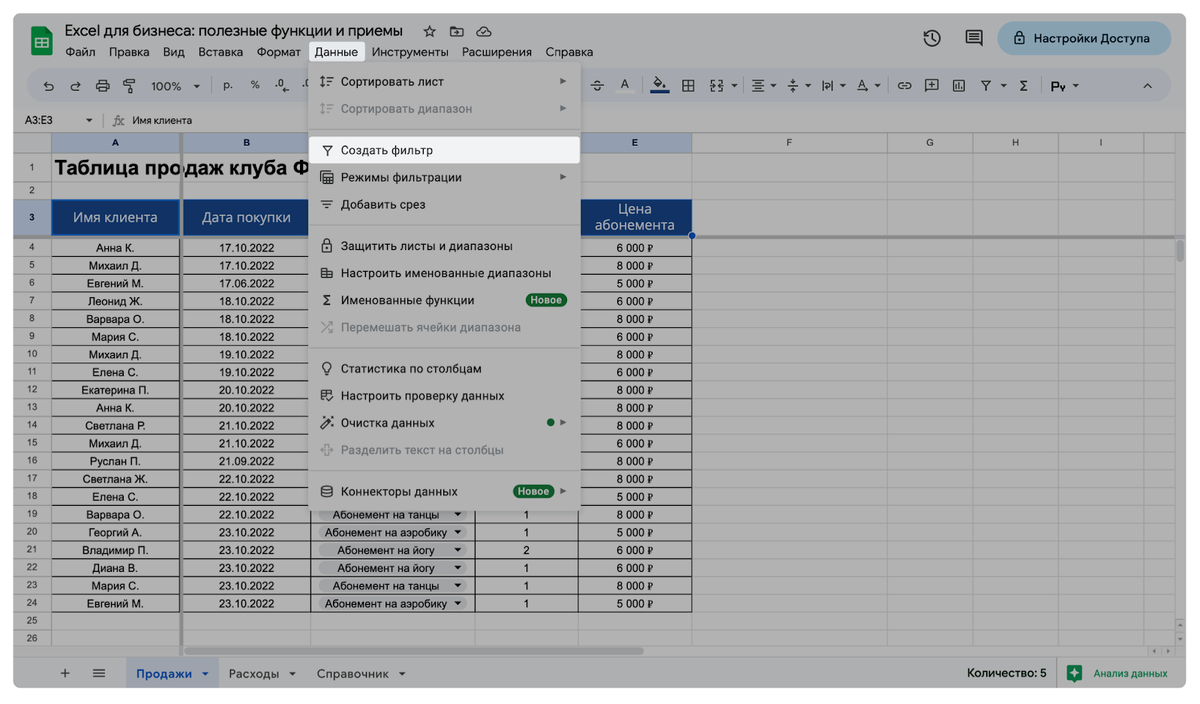Click the decrease decimal places icon

(x=281, y=85)
